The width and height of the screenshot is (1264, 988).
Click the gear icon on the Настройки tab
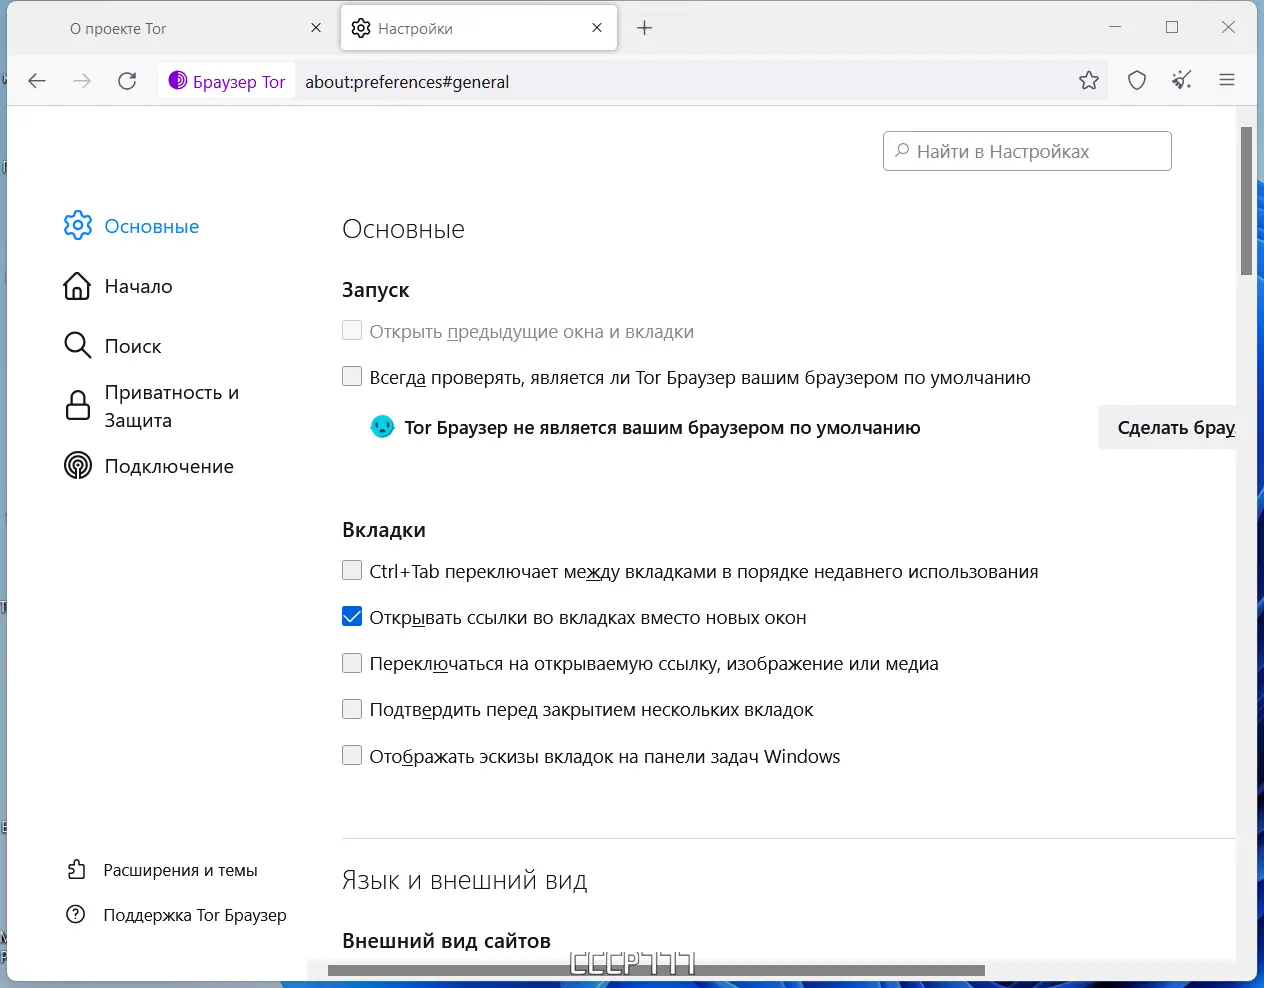pyautogui.click(x=361, y=28)
